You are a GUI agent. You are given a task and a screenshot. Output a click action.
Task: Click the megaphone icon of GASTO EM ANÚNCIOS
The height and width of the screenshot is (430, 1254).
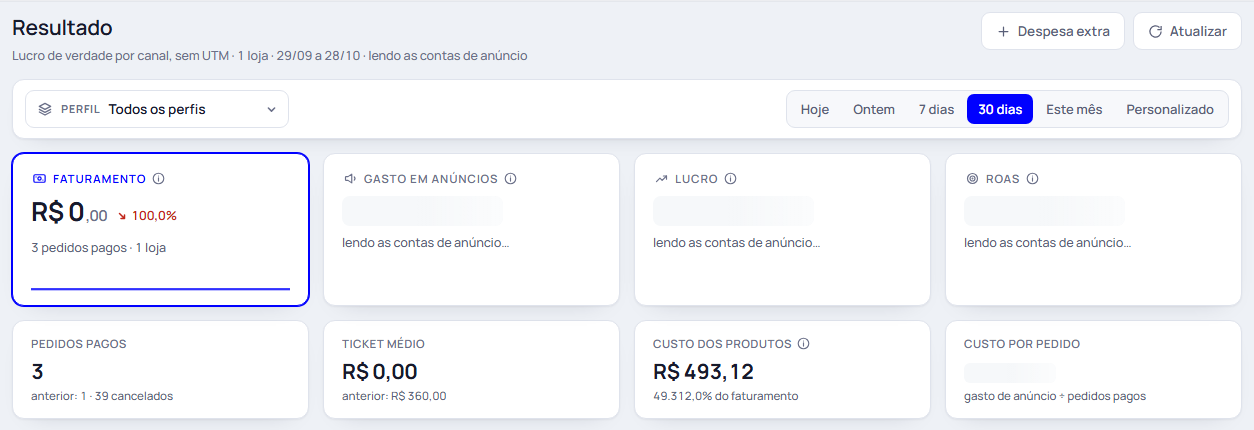click(350, 179)
